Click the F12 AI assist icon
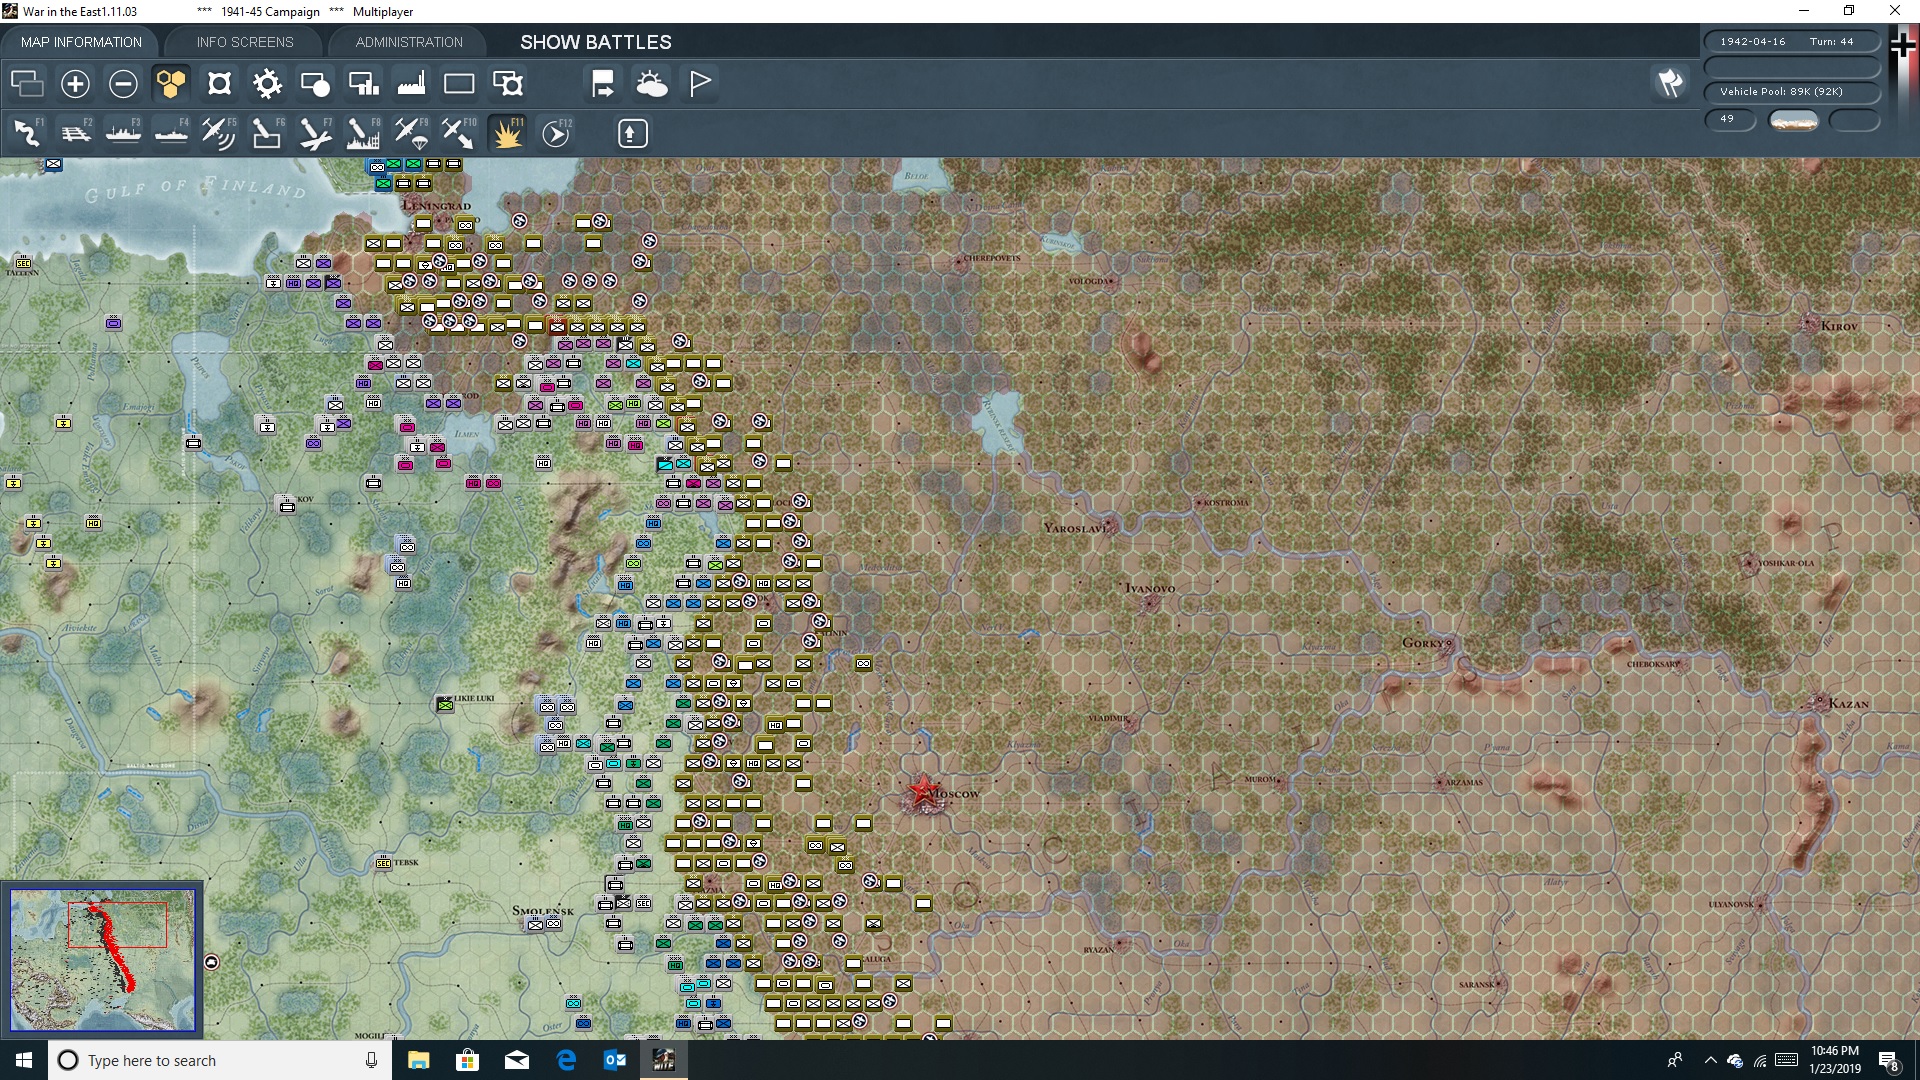 557,133
